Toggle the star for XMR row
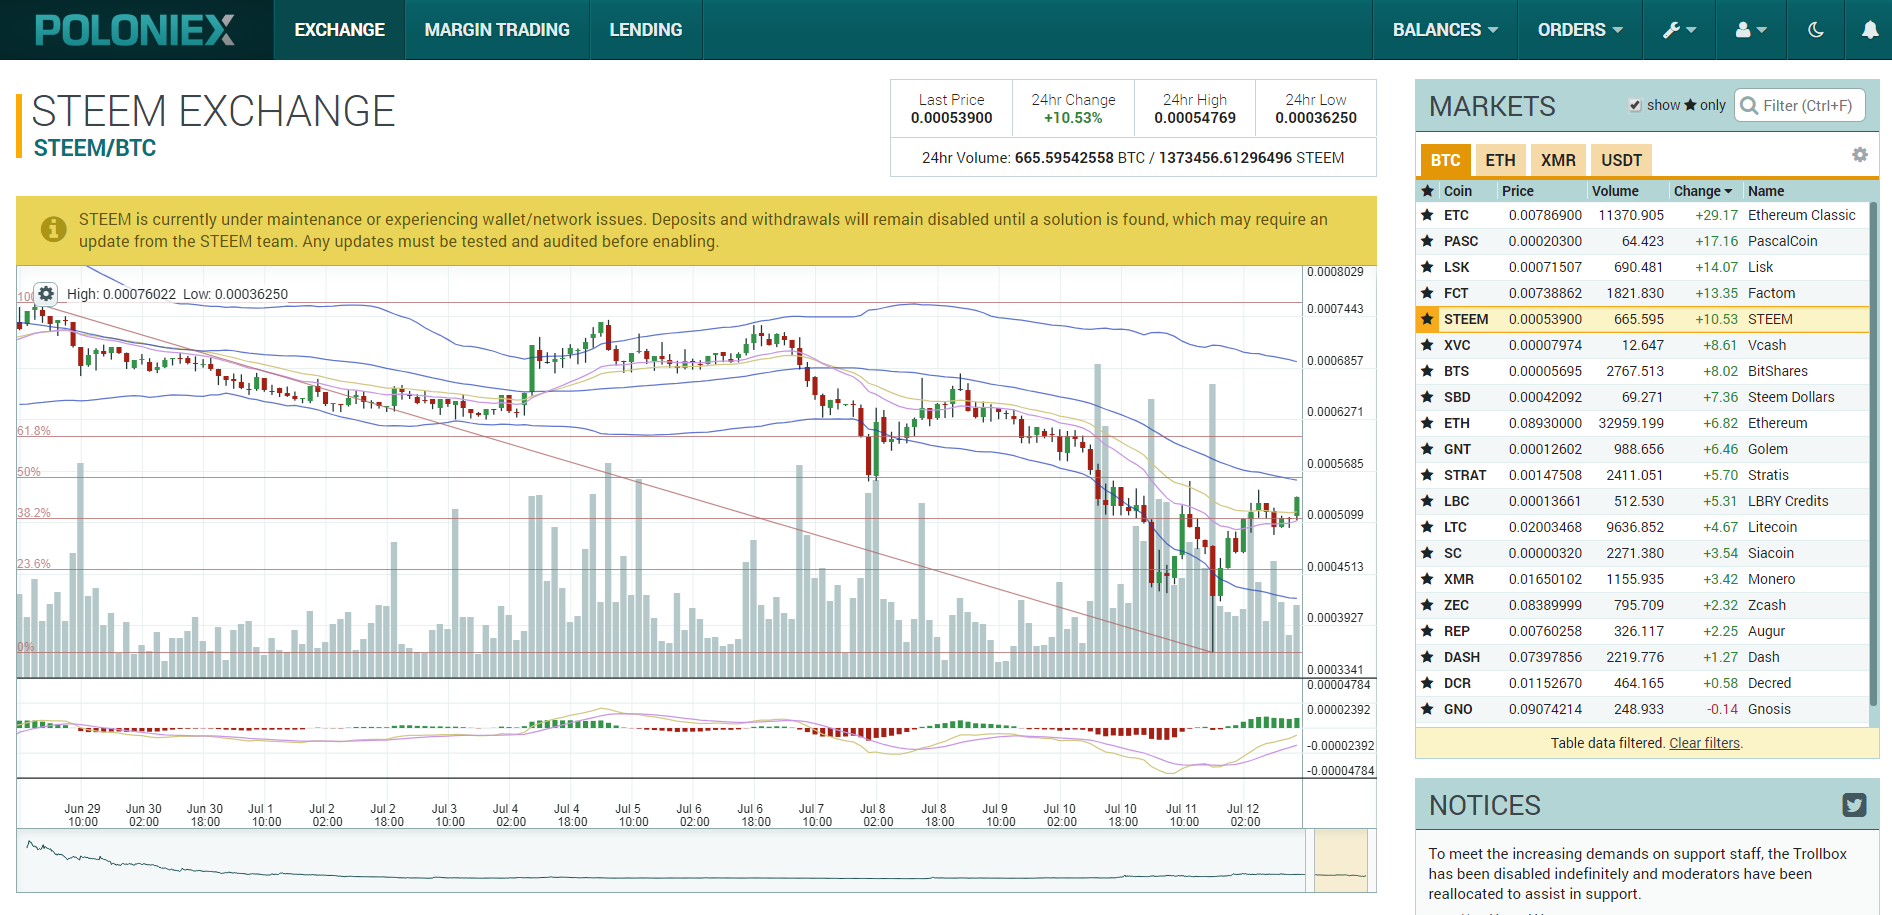Screen dimensions: 1892x915 (1428, 579)
